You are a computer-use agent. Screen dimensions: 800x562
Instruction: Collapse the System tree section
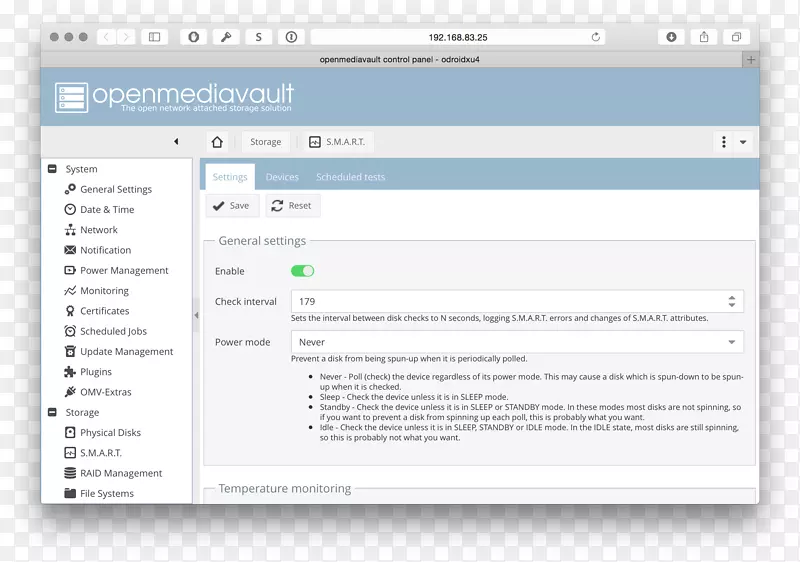52,169
